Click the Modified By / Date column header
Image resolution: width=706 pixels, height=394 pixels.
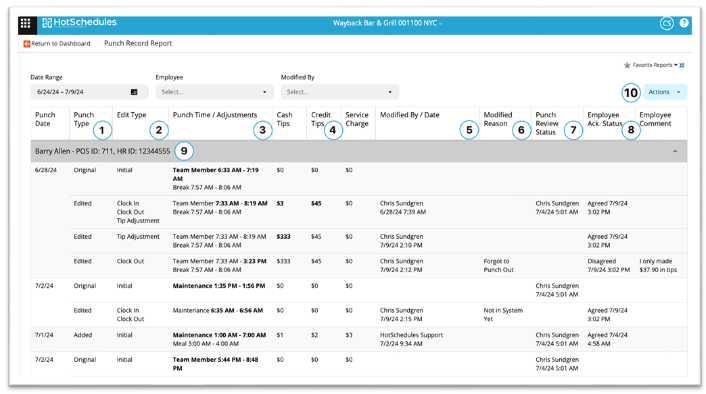pos(409,115)
